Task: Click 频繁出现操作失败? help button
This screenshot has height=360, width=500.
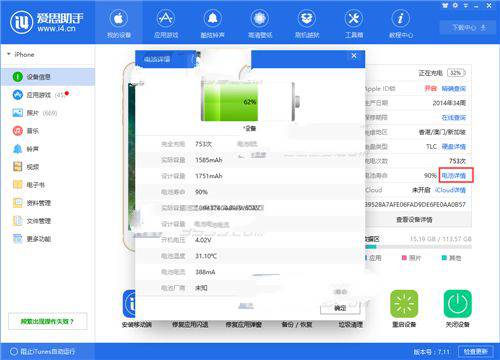Action: coord(48,321)
